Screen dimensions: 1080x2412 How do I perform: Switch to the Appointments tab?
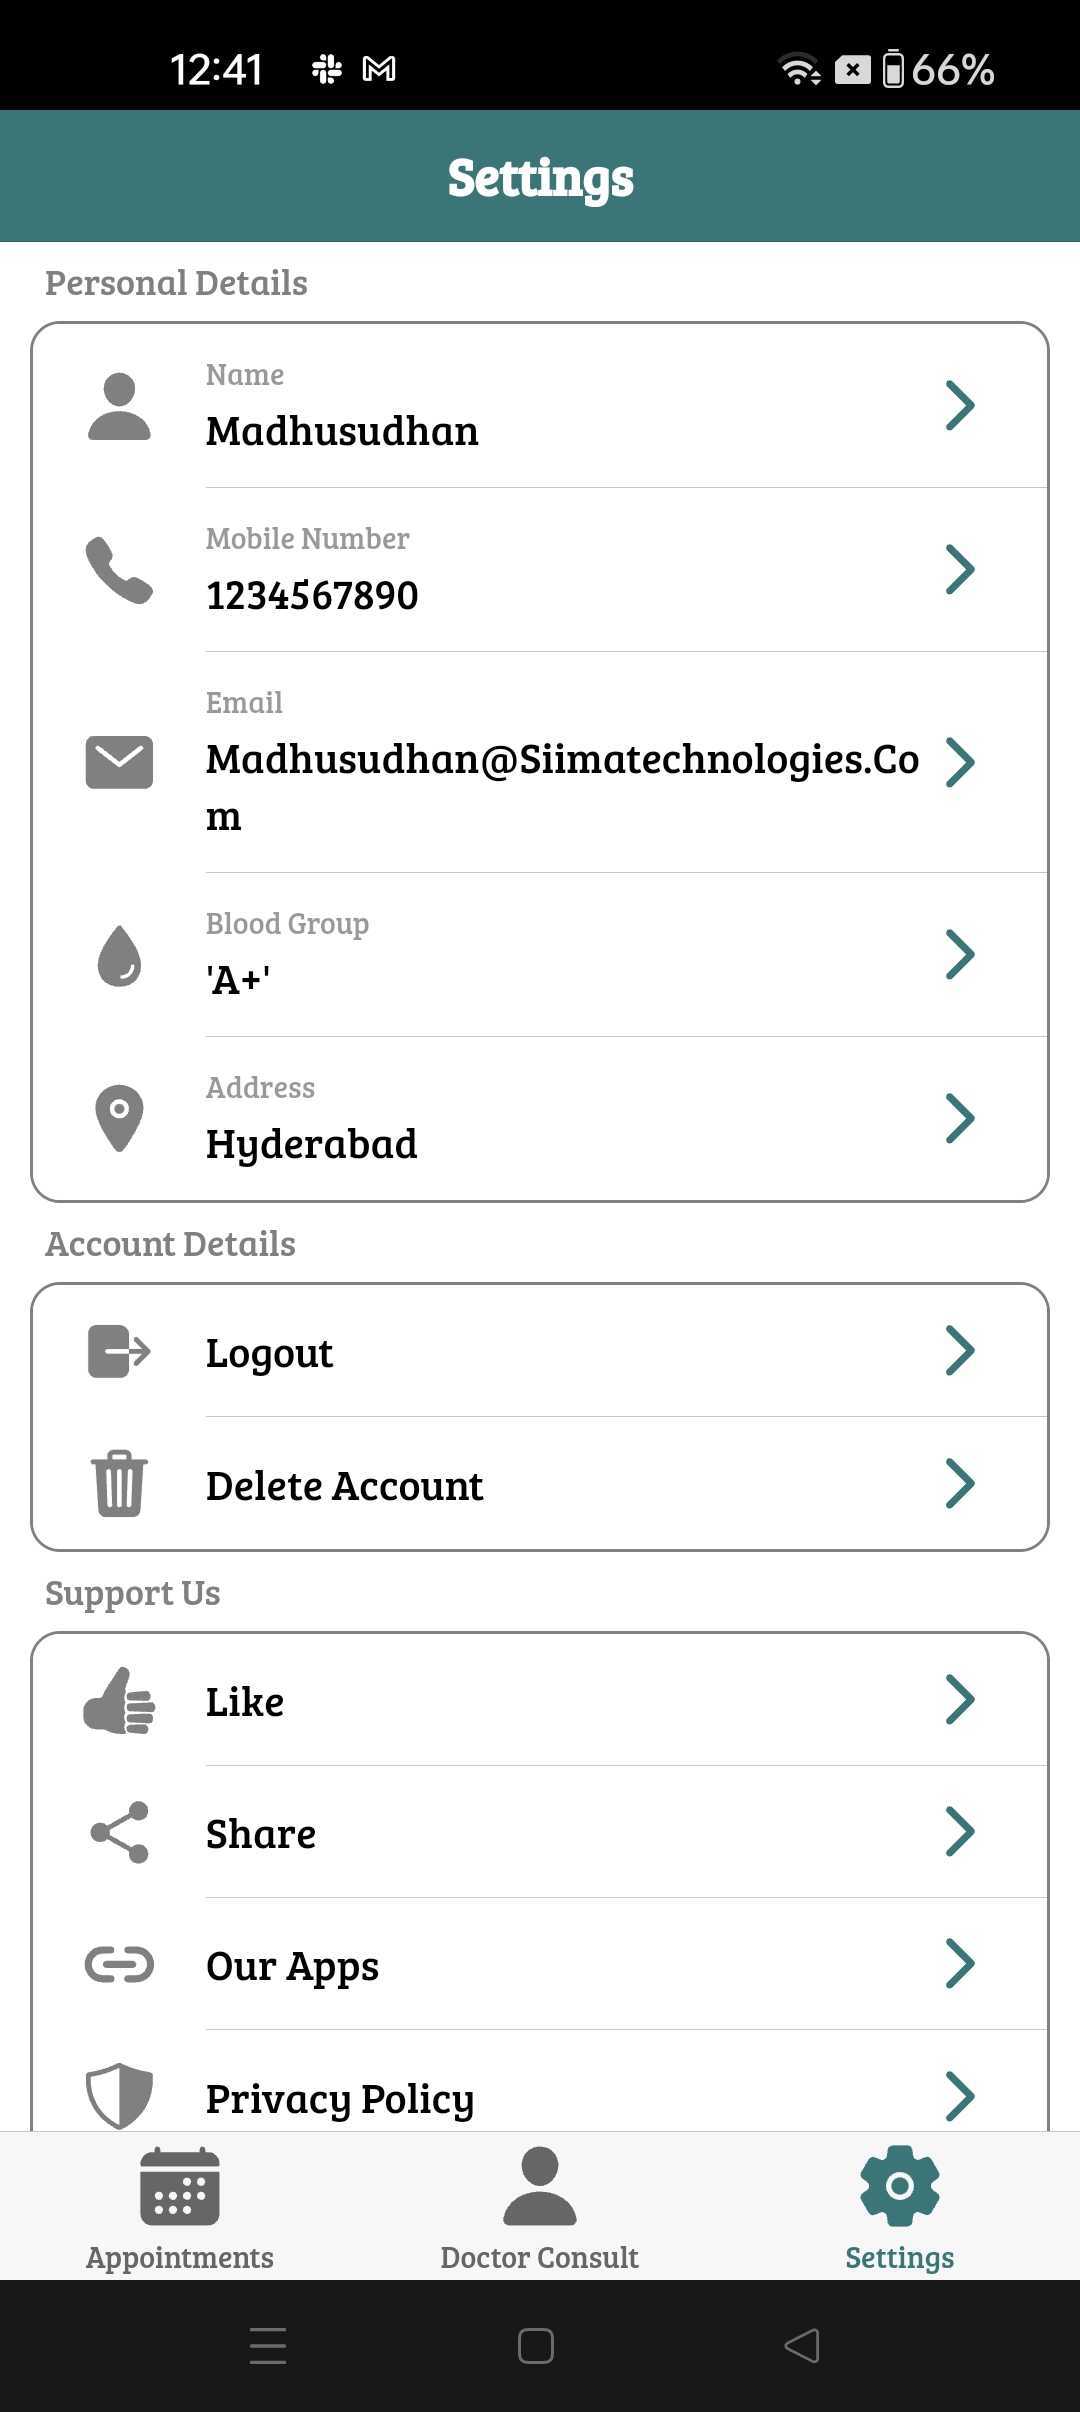point(180,2206)
